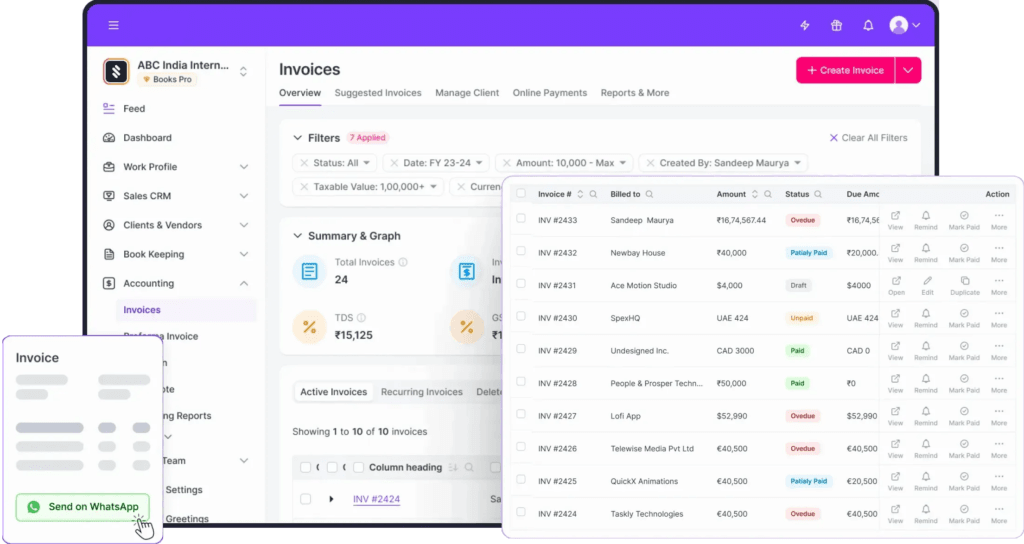The height and width of the screenshot is (544, 1024).
Task: Click Remind bell for INV #2432
Action: [926, 252]
